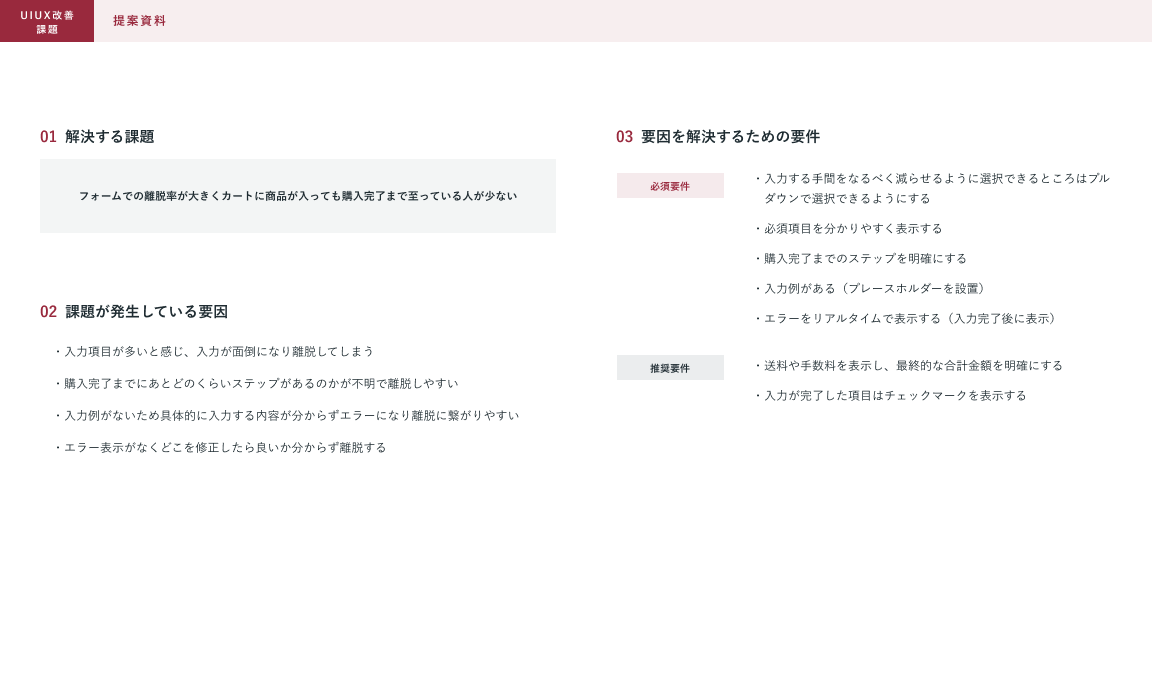Click recommendation about チェックマークを表示する
The height and width of the screenshot is (700, 1152).
point(894,396)
